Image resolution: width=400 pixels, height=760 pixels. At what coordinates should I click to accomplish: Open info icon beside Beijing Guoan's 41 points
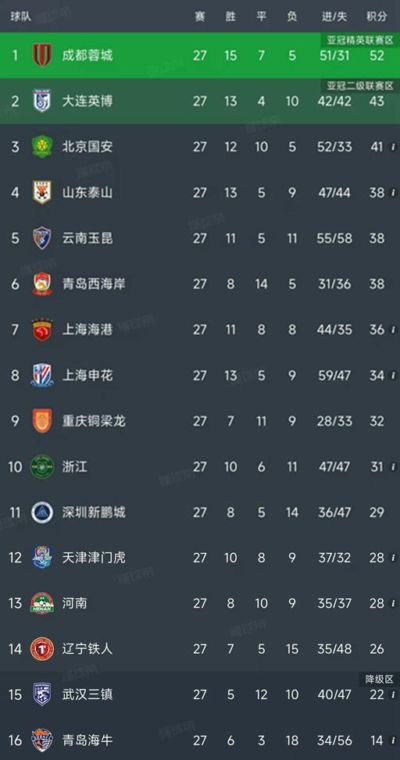391,147
